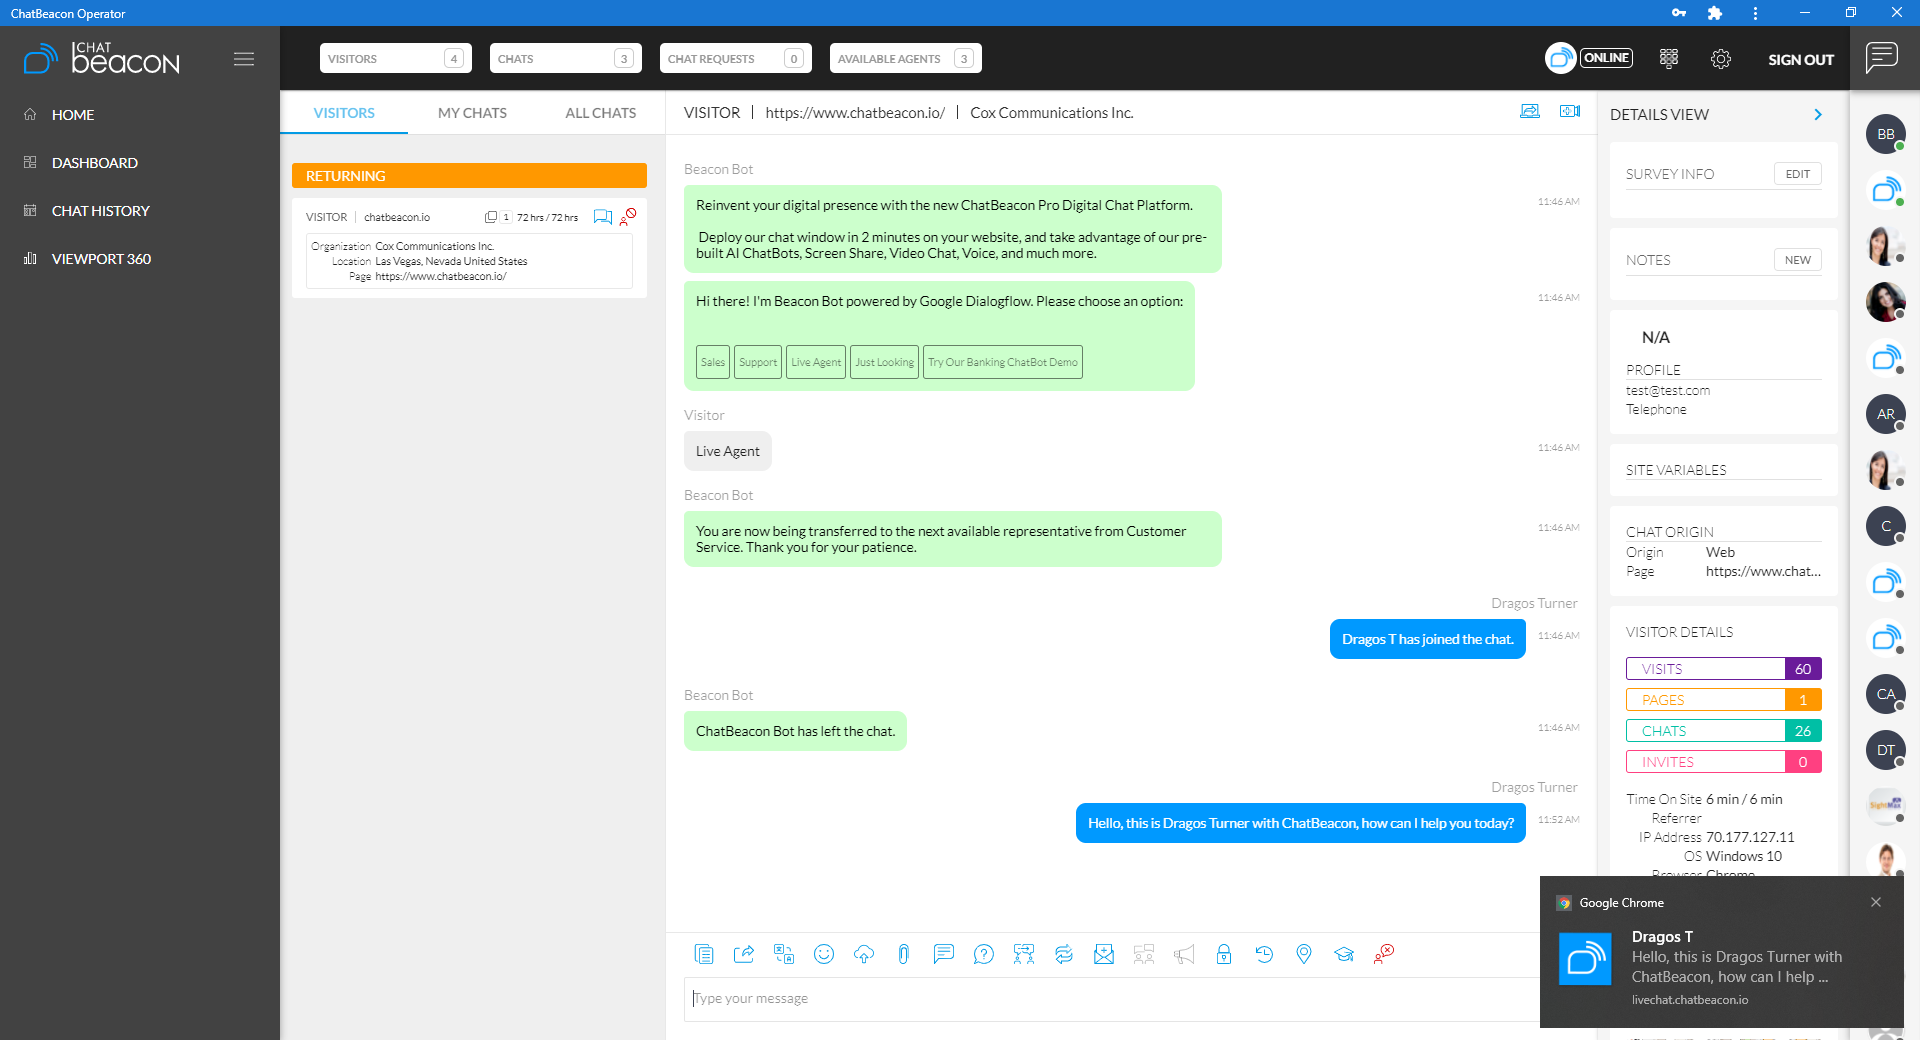1920x1040 pixels.
Task: Click the pink INVITES stat bar
Action: 1724,762
